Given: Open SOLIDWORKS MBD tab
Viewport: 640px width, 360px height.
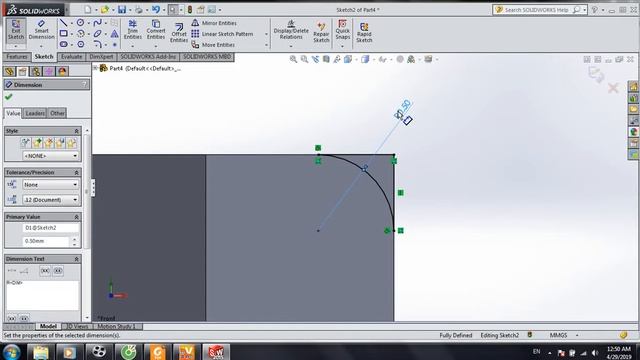Looking at the screenshot, I should pos(207,57).
